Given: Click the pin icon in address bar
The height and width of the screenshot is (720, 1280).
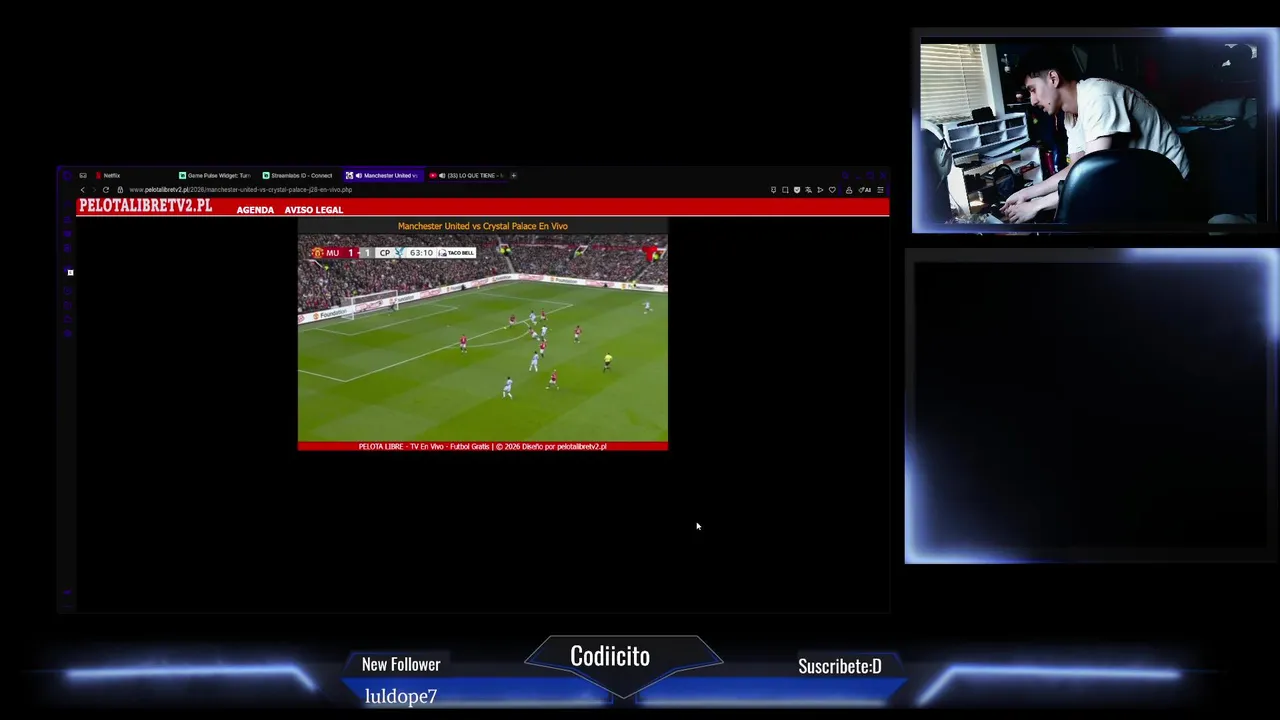Looking at the screenshot, I should point(773,190).
